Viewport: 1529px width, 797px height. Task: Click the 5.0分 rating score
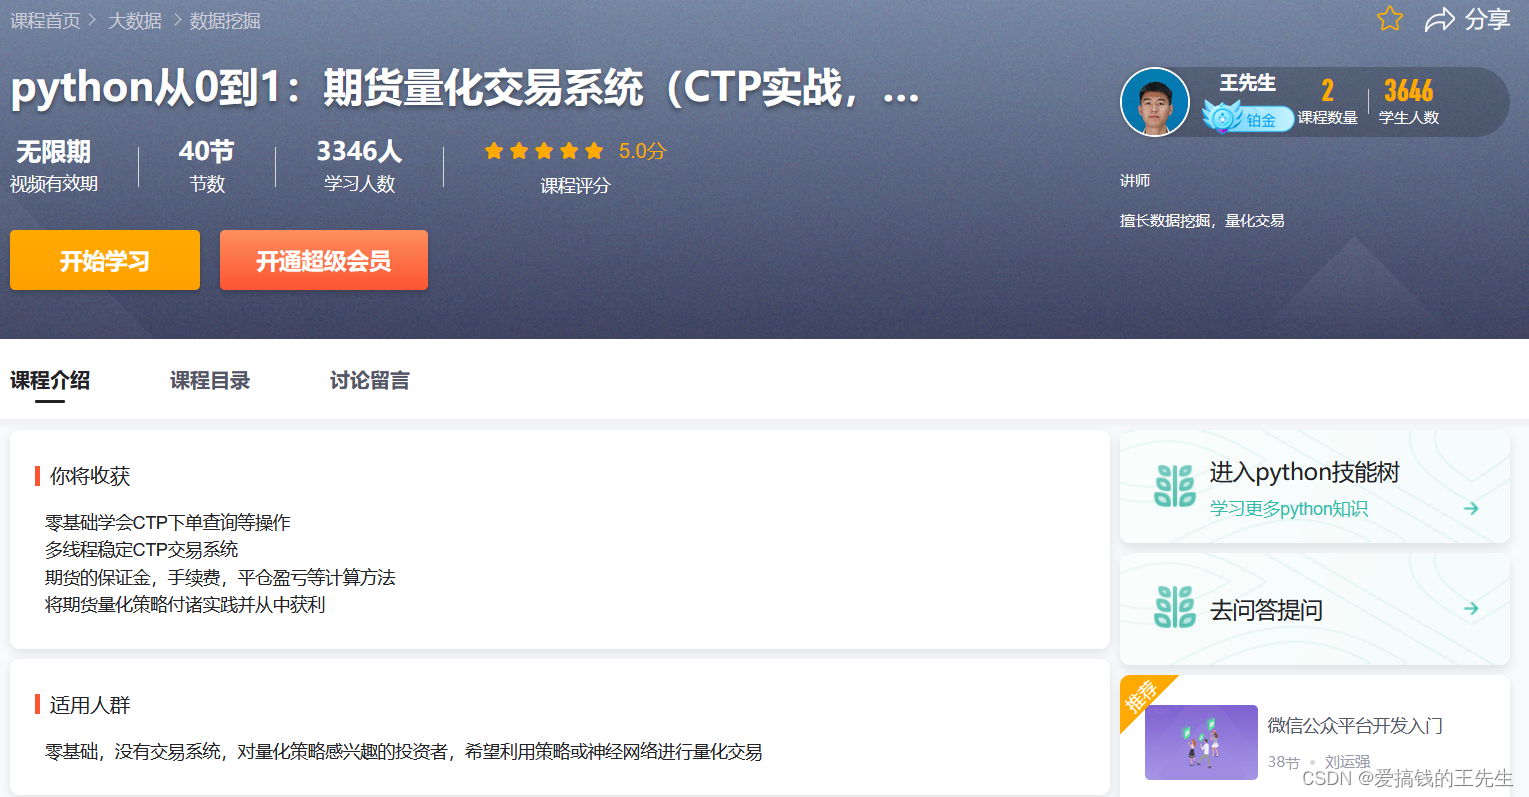[x=642, y=151]
